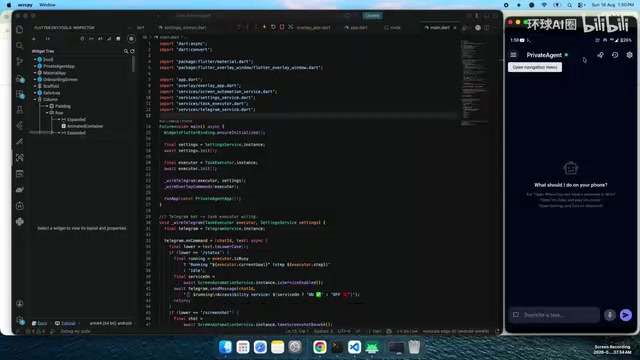Open the Explorer view in the activity bar
Screen dimensions: 640x360
pos(20,29)
